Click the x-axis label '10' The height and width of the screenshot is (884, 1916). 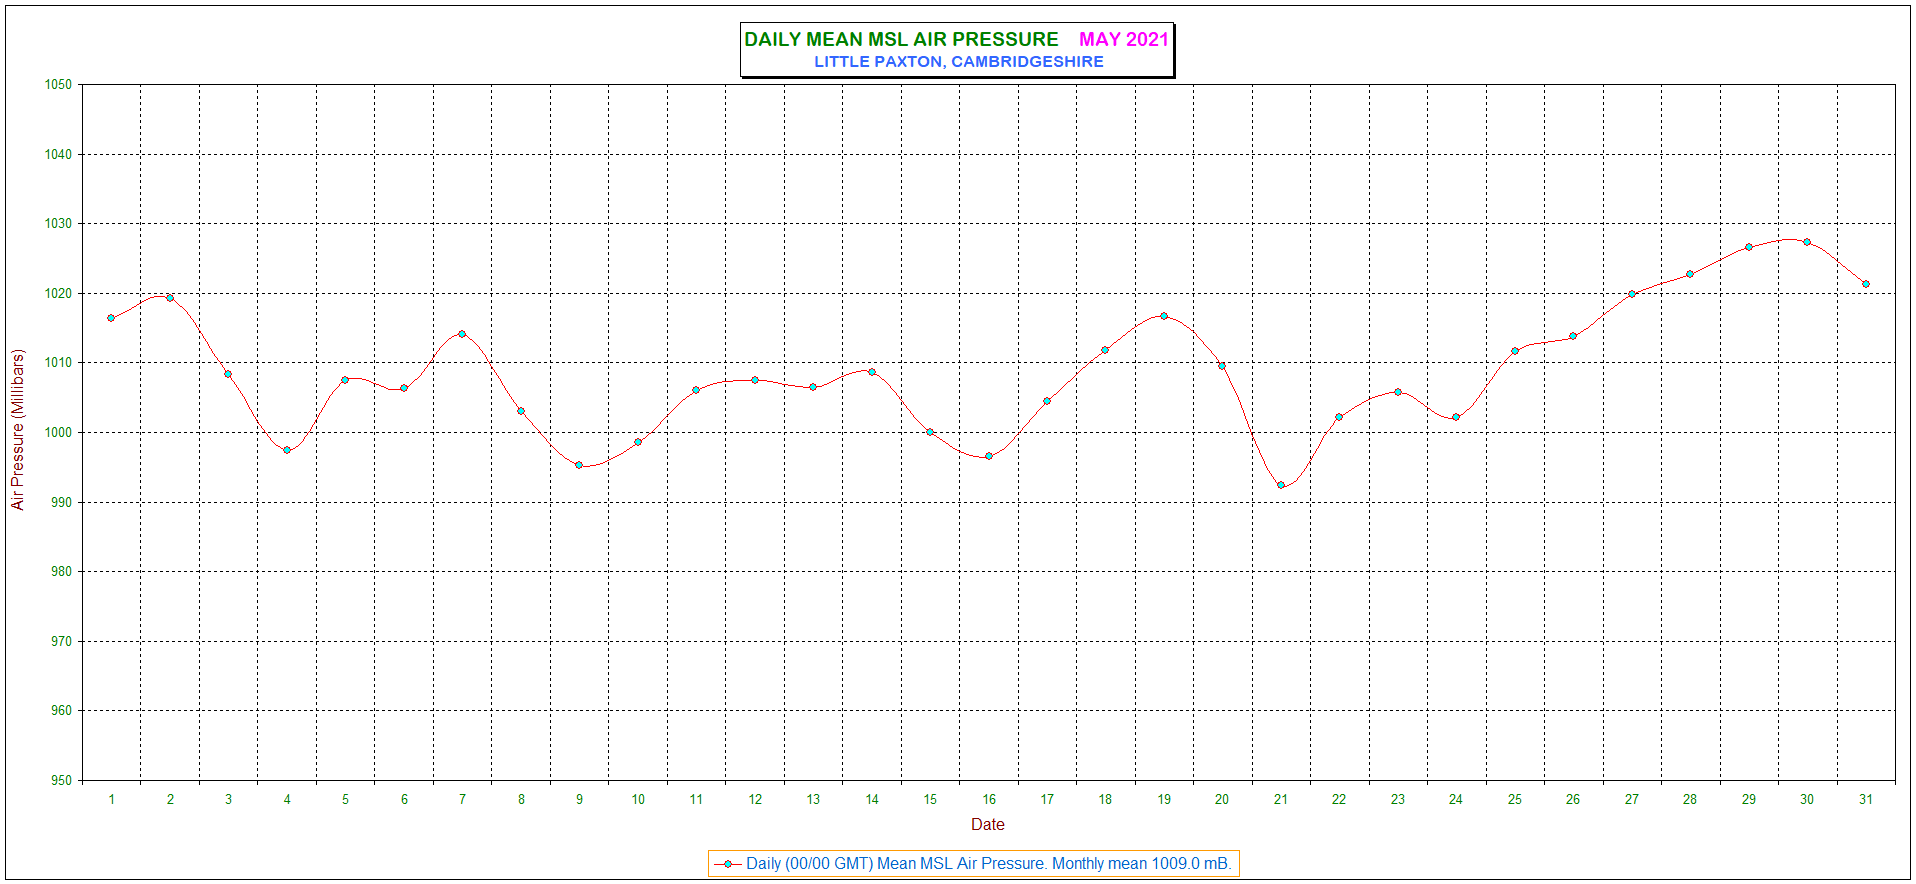(638, 800)
